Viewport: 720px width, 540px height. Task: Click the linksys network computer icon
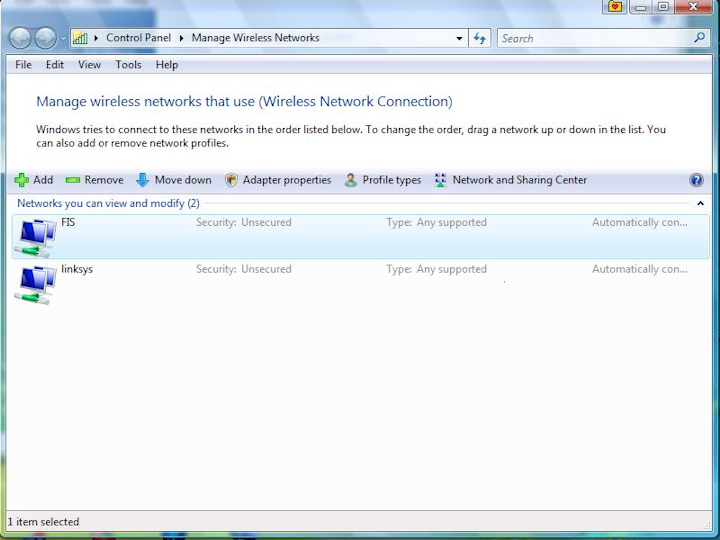click(x=35, y=285)
